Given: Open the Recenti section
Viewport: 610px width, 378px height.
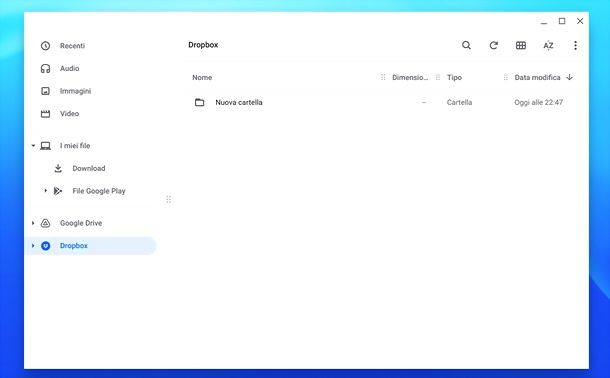Looking at the screenshot, I should (x=72, y=46).
